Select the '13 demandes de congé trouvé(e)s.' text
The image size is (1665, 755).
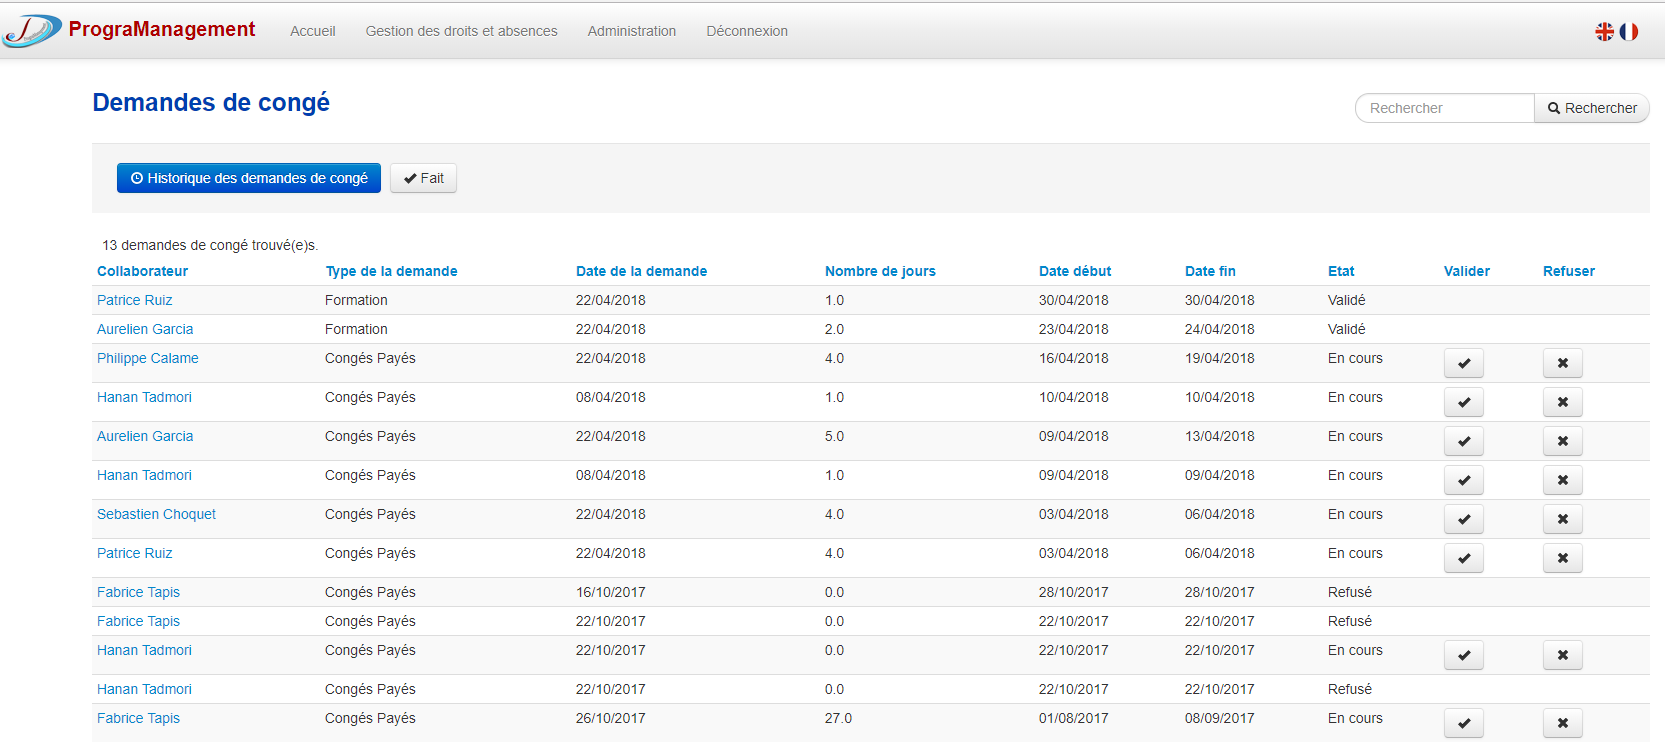click(x=210, y=245)
